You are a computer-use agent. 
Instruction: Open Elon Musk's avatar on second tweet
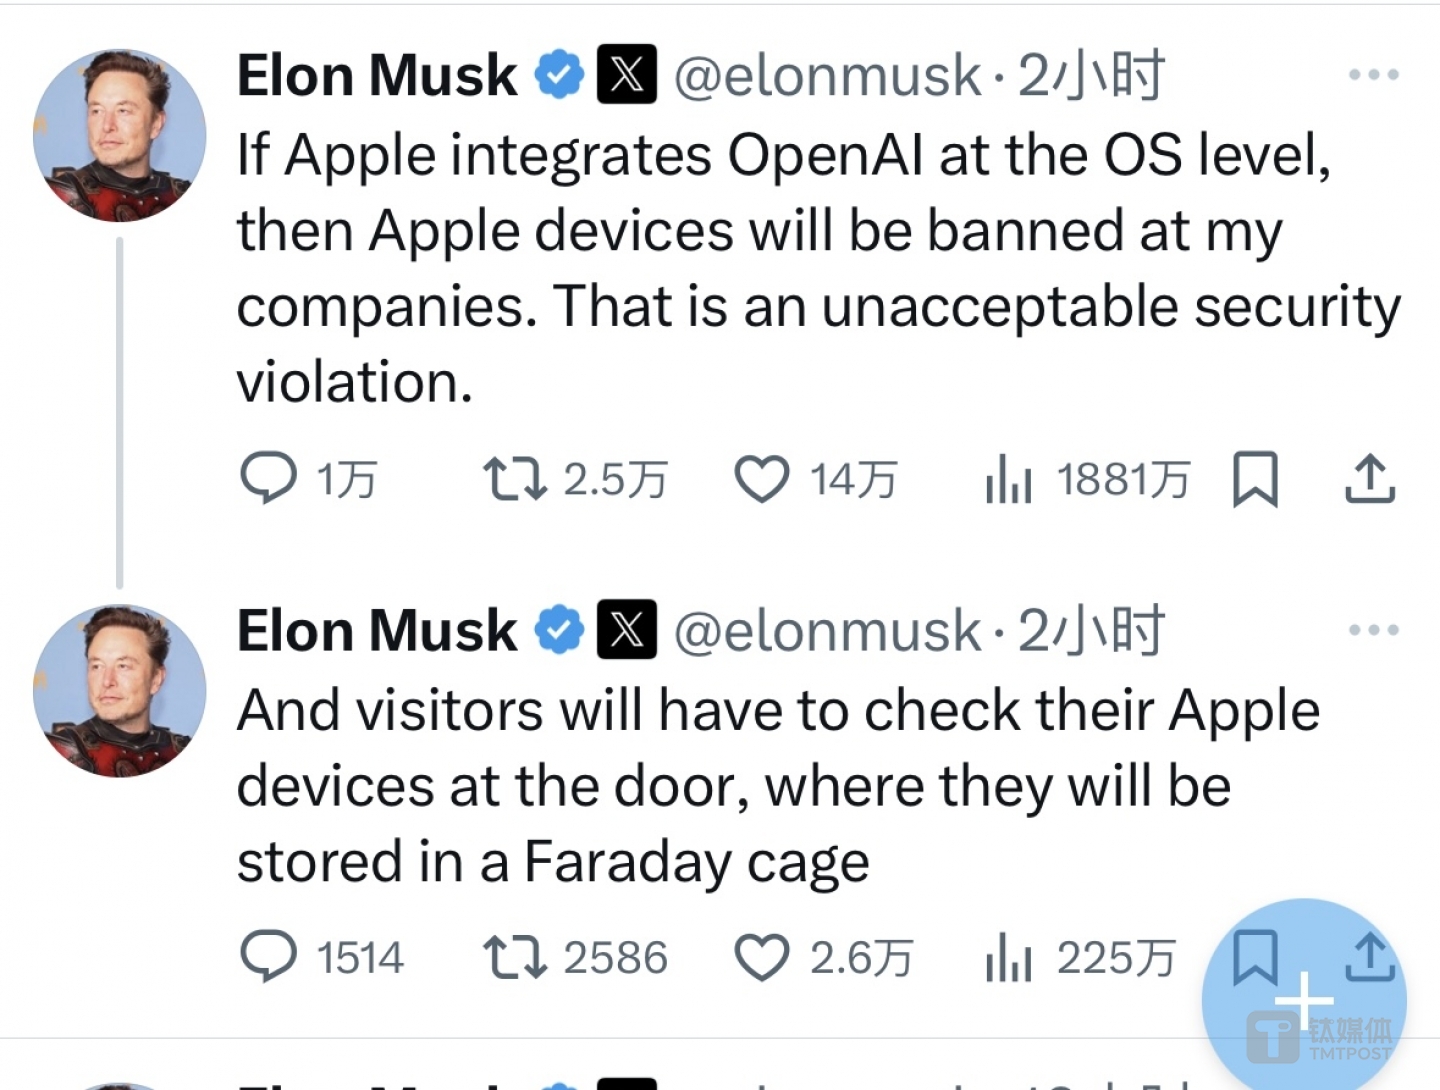pos(119,690)
